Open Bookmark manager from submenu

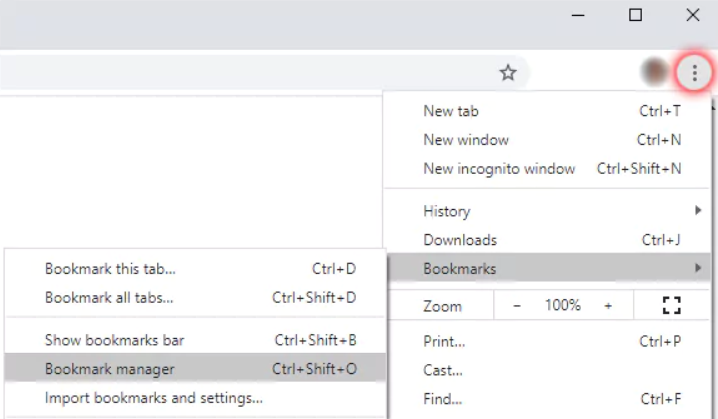coord(195,369)
